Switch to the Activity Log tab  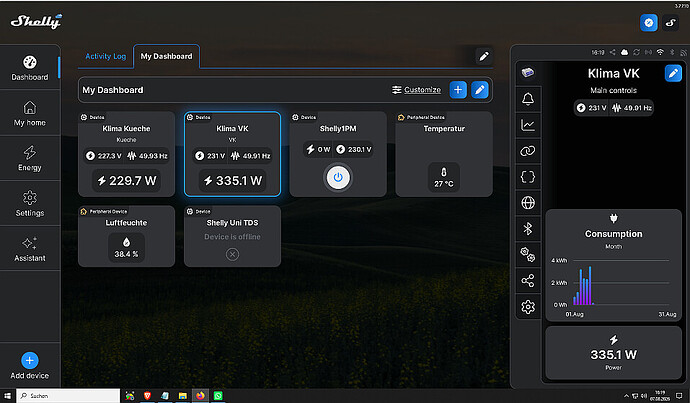coord(106,56)
